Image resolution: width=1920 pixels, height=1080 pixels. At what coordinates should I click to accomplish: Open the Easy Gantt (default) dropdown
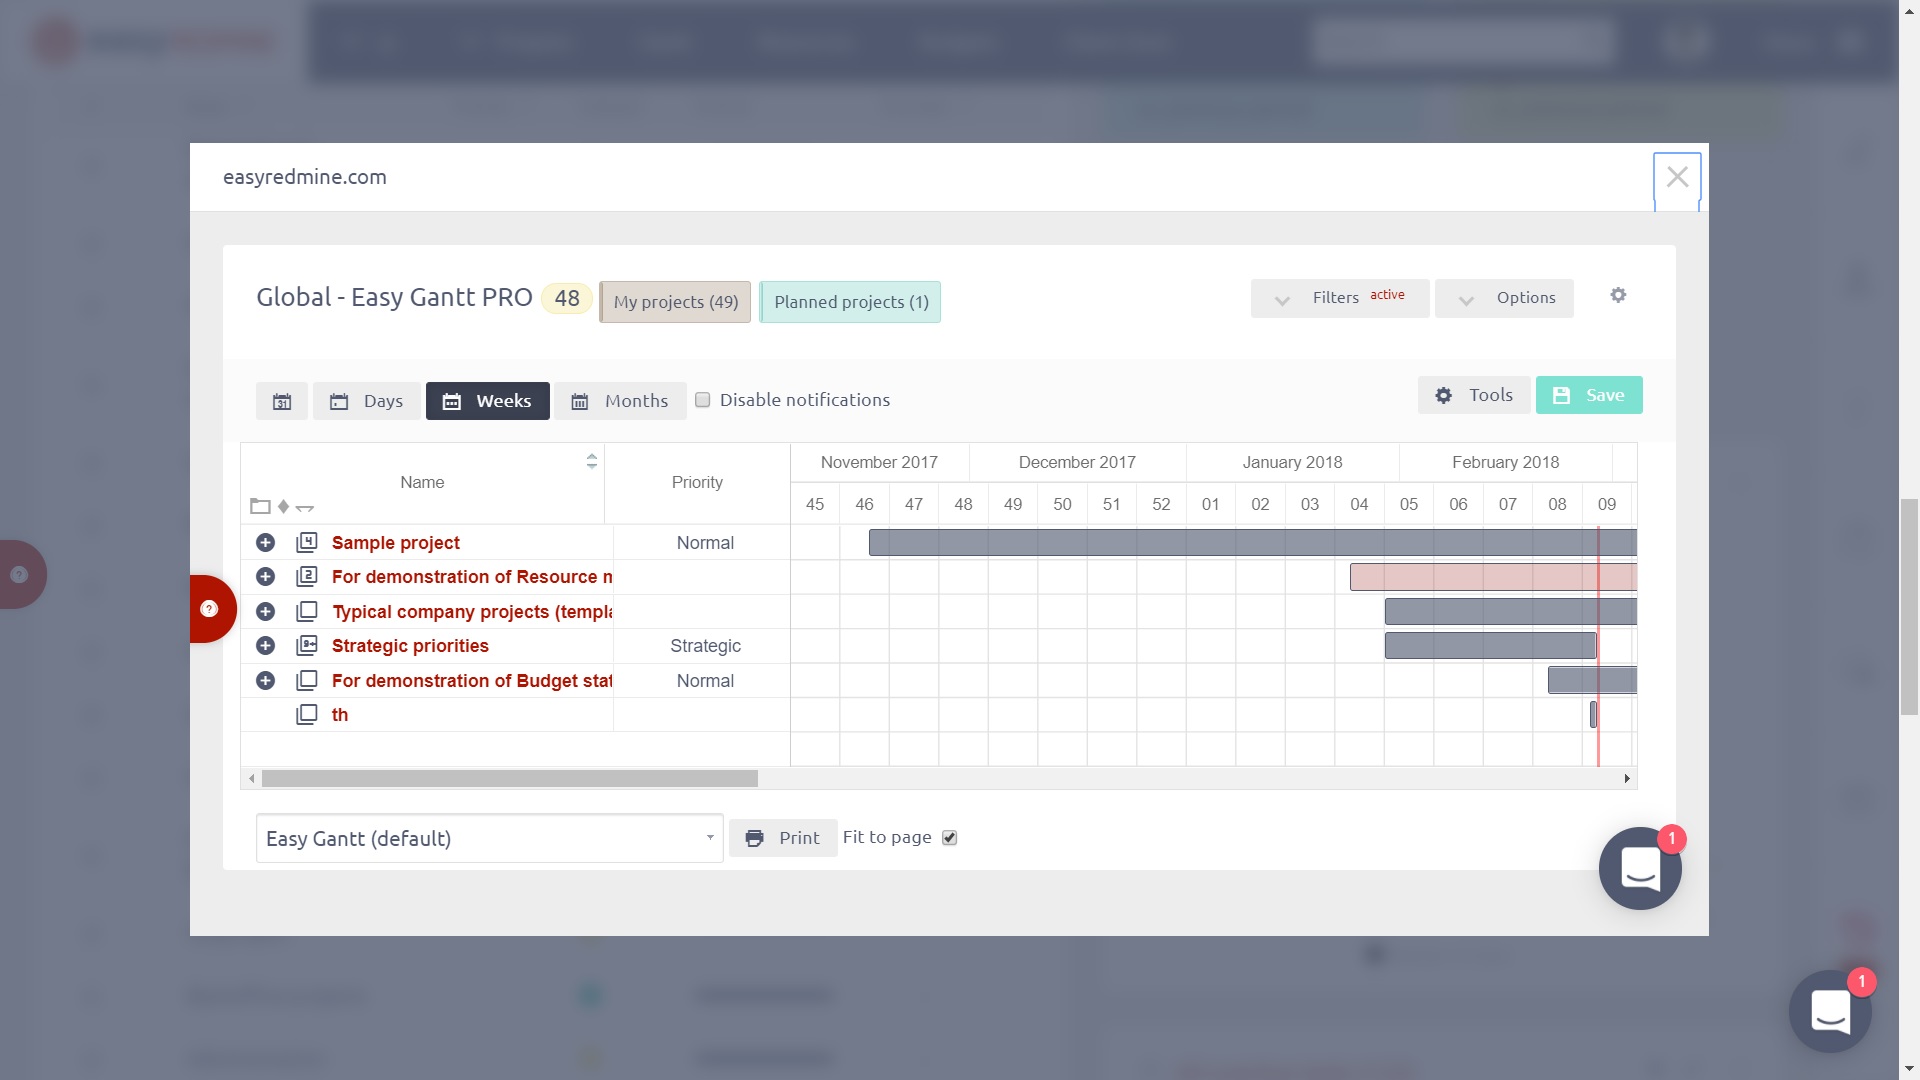tap(489, 838)
